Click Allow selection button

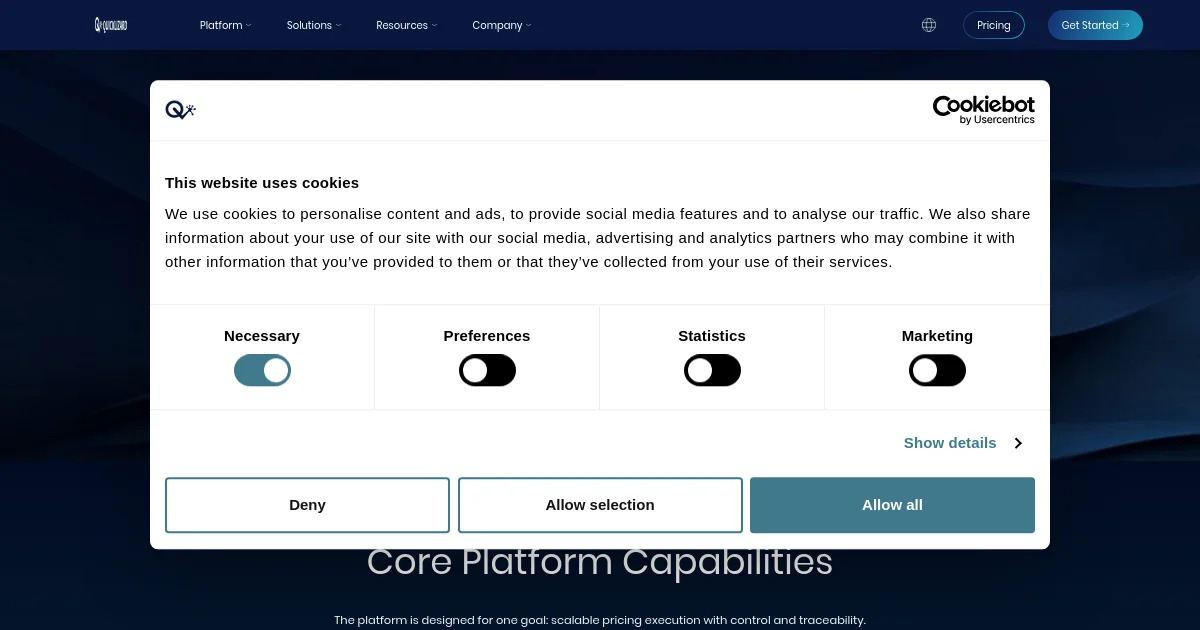pos(600,505)
